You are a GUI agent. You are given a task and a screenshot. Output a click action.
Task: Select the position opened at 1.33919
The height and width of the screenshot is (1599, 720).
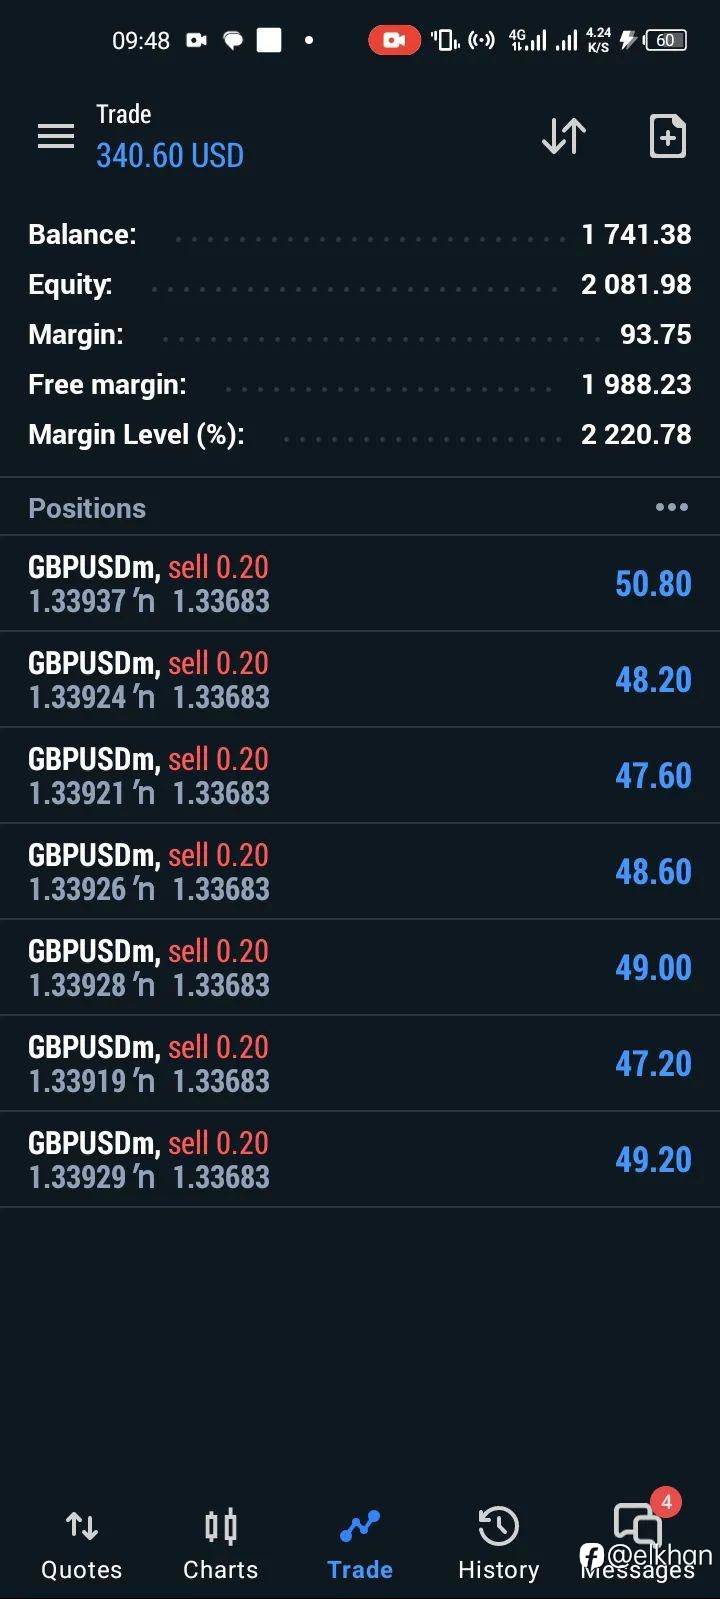point(360,1063)
